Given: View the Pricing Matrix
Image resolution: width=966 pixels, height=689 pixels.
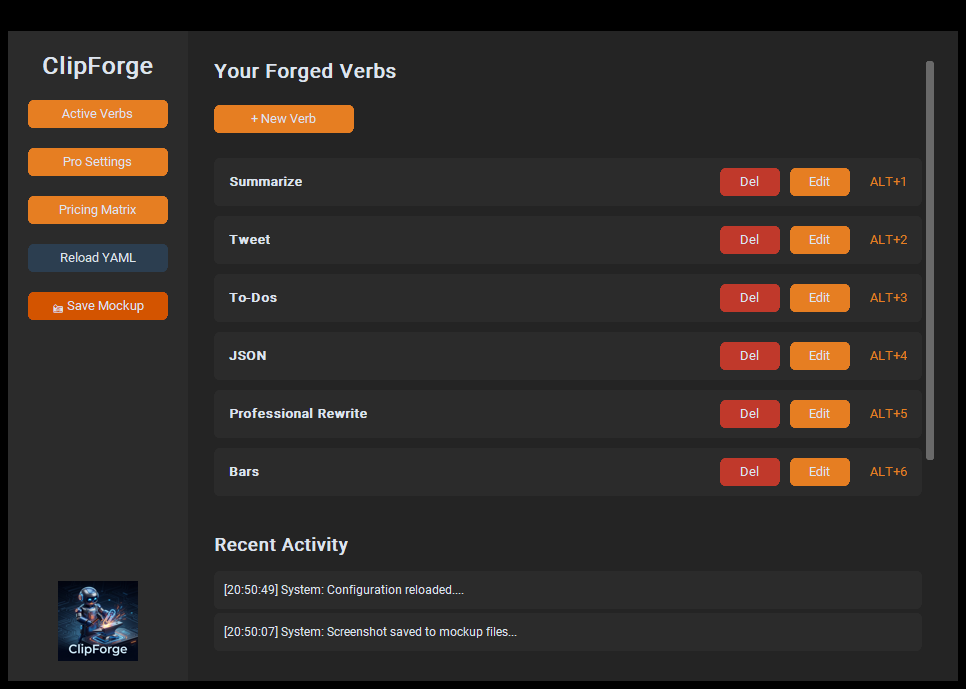Looking at the screenshot, I should coord(97,210).
